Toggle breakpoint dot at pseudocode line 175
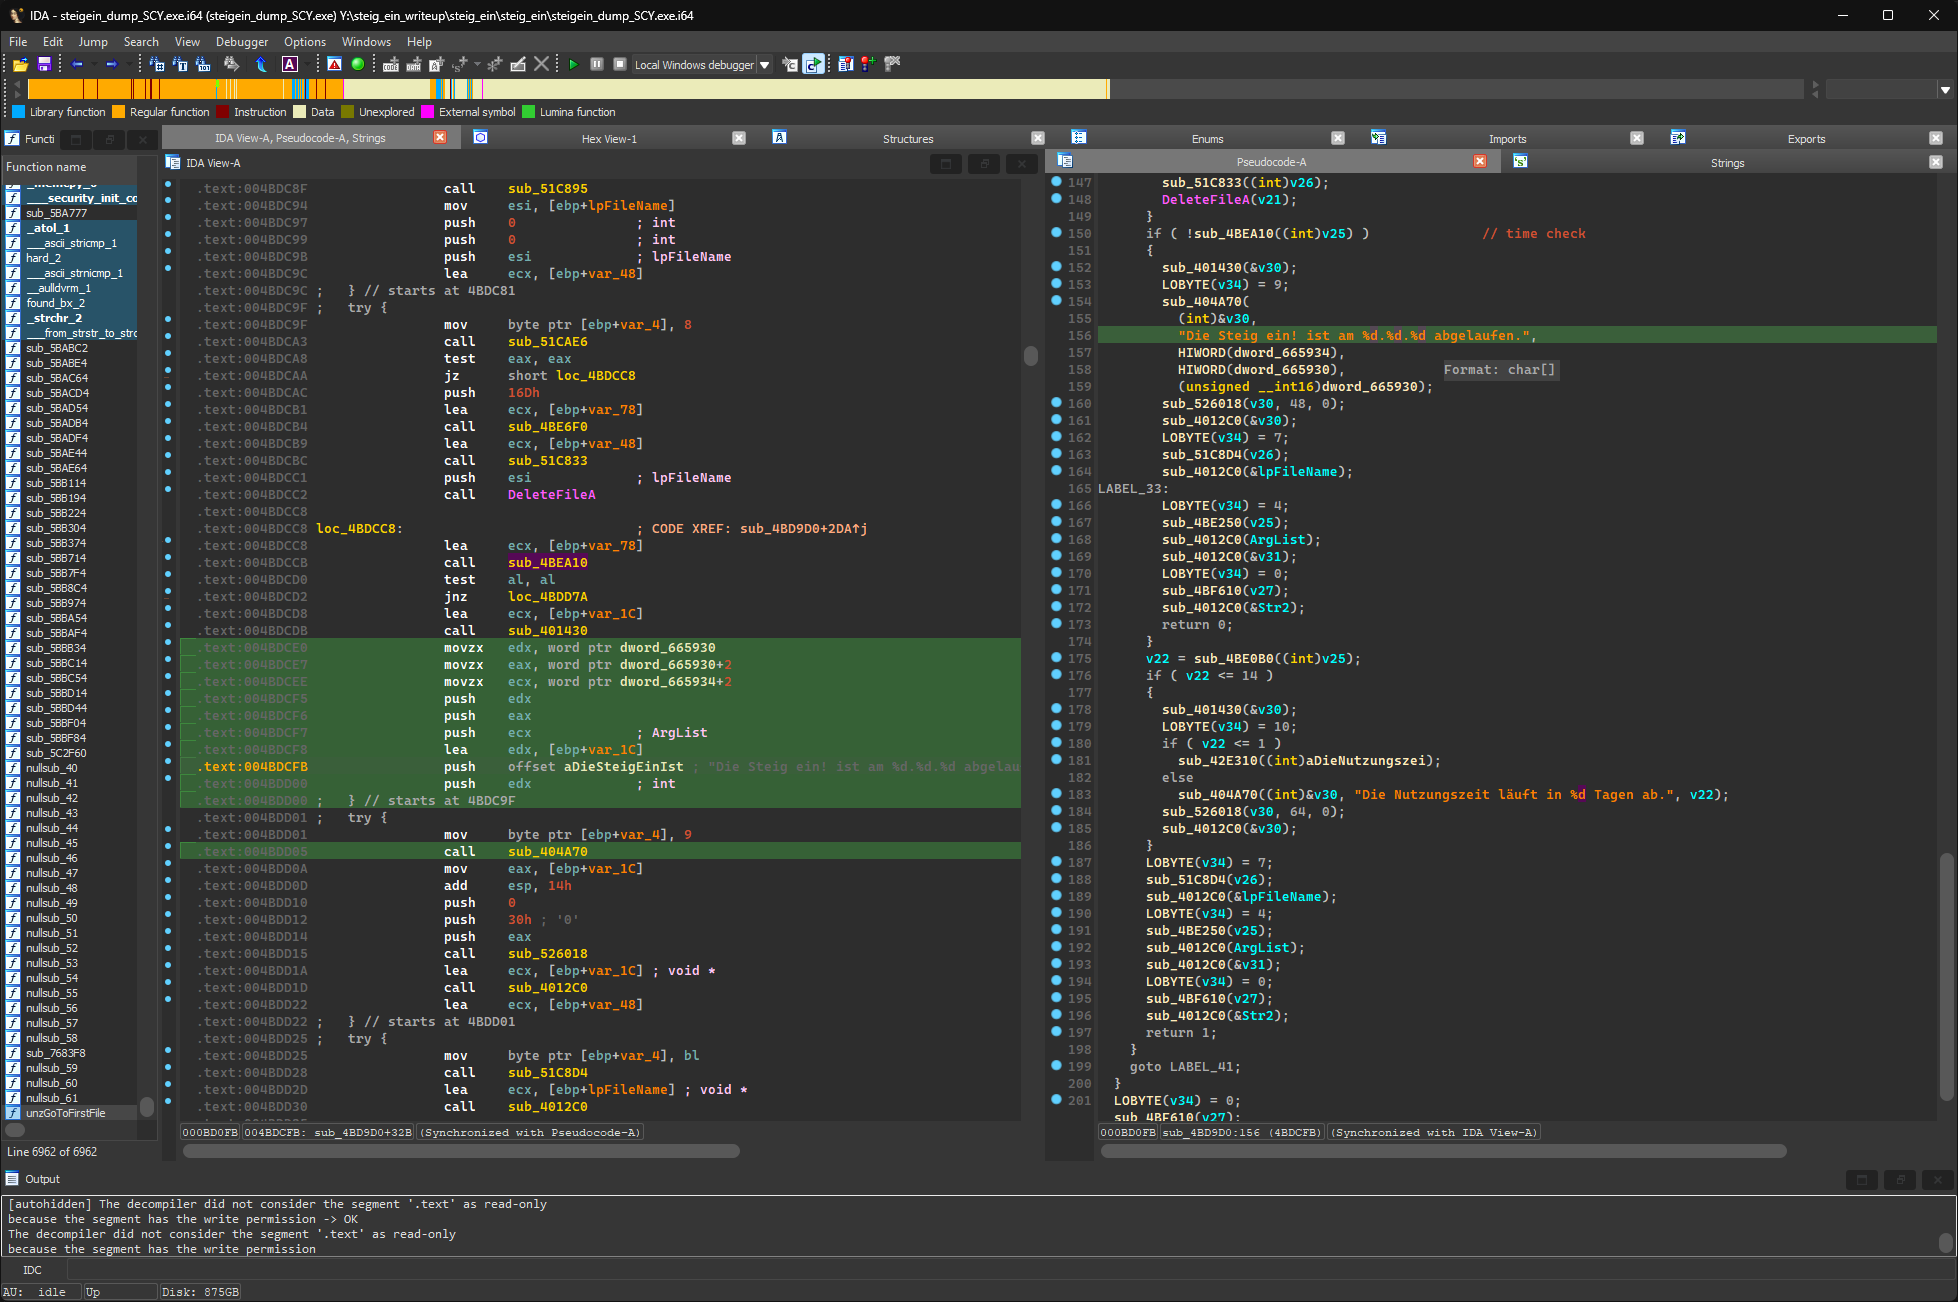Viewport: 1958px width, 1302px height. coord(1056,658)
